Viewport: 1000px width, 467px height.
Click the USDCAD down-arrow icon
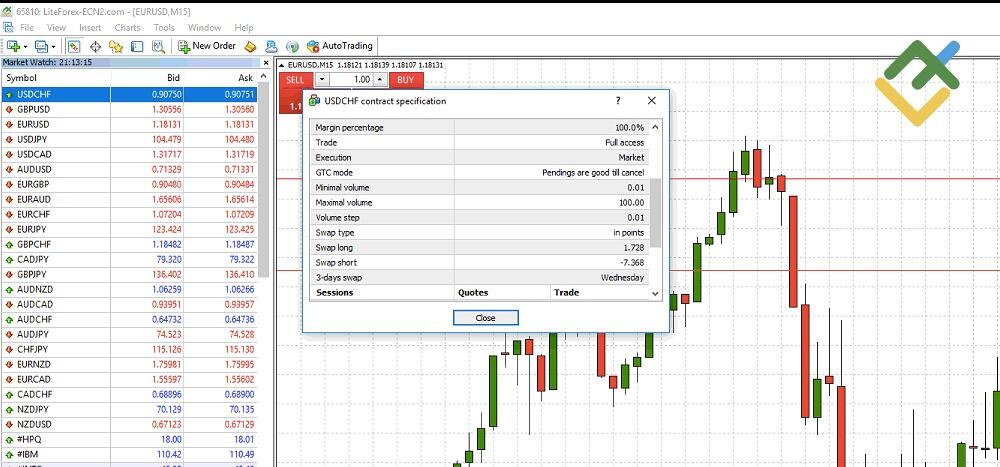[9, 154]
